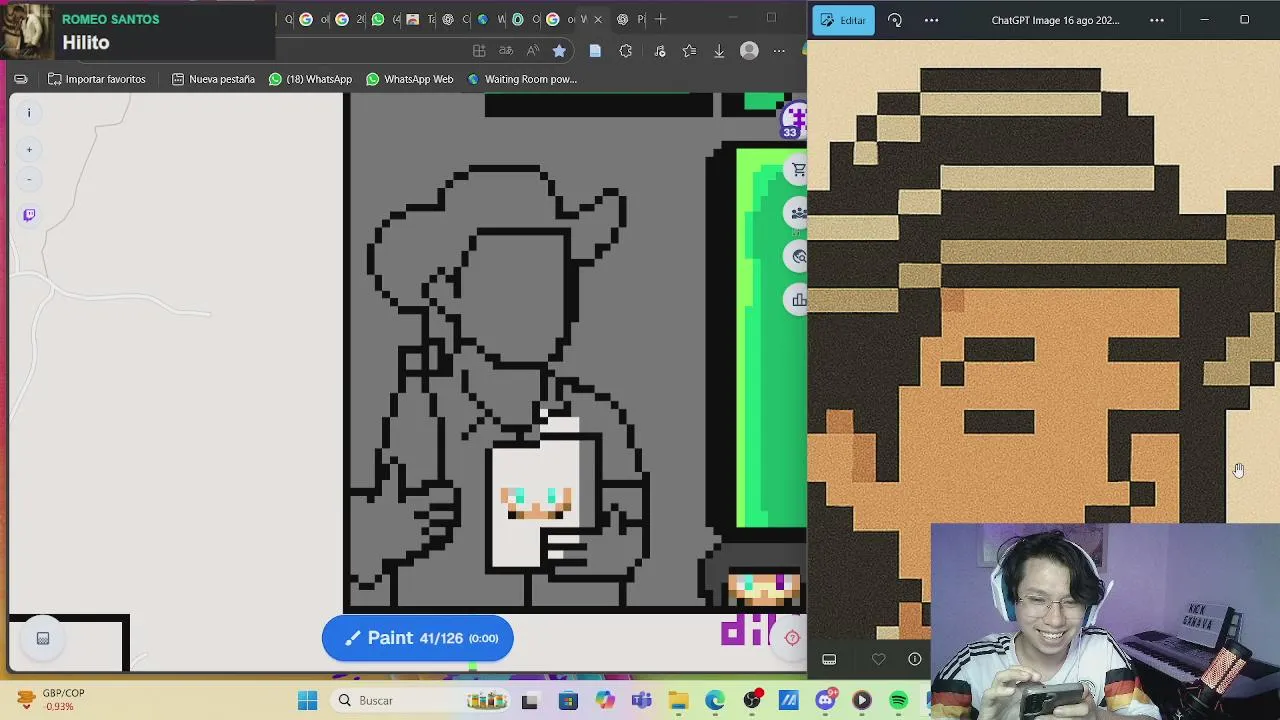Open the round palette button at bottom left
This screenshot has width=1280, height=720.
tap(43, 638)
